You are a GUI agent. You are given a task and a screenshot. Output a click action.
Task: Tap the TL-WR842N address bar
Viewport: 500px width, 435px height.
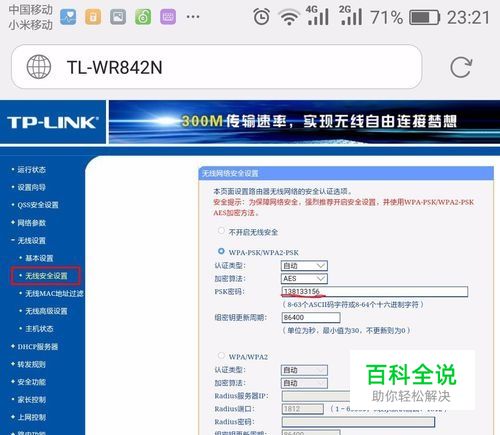pos(217,67)
